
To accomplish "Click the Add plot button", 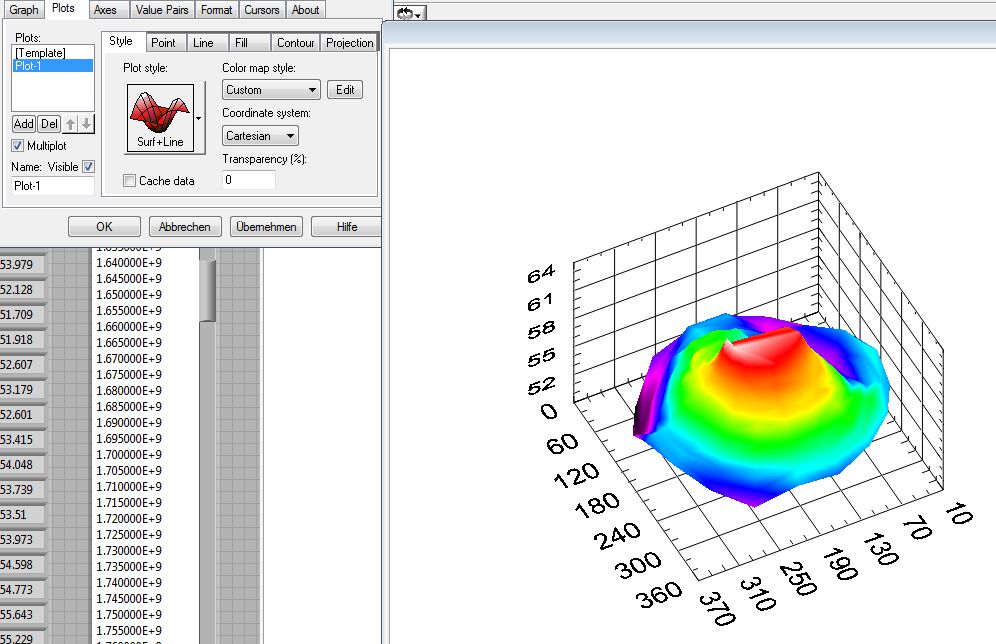I will tap(24, 123).
